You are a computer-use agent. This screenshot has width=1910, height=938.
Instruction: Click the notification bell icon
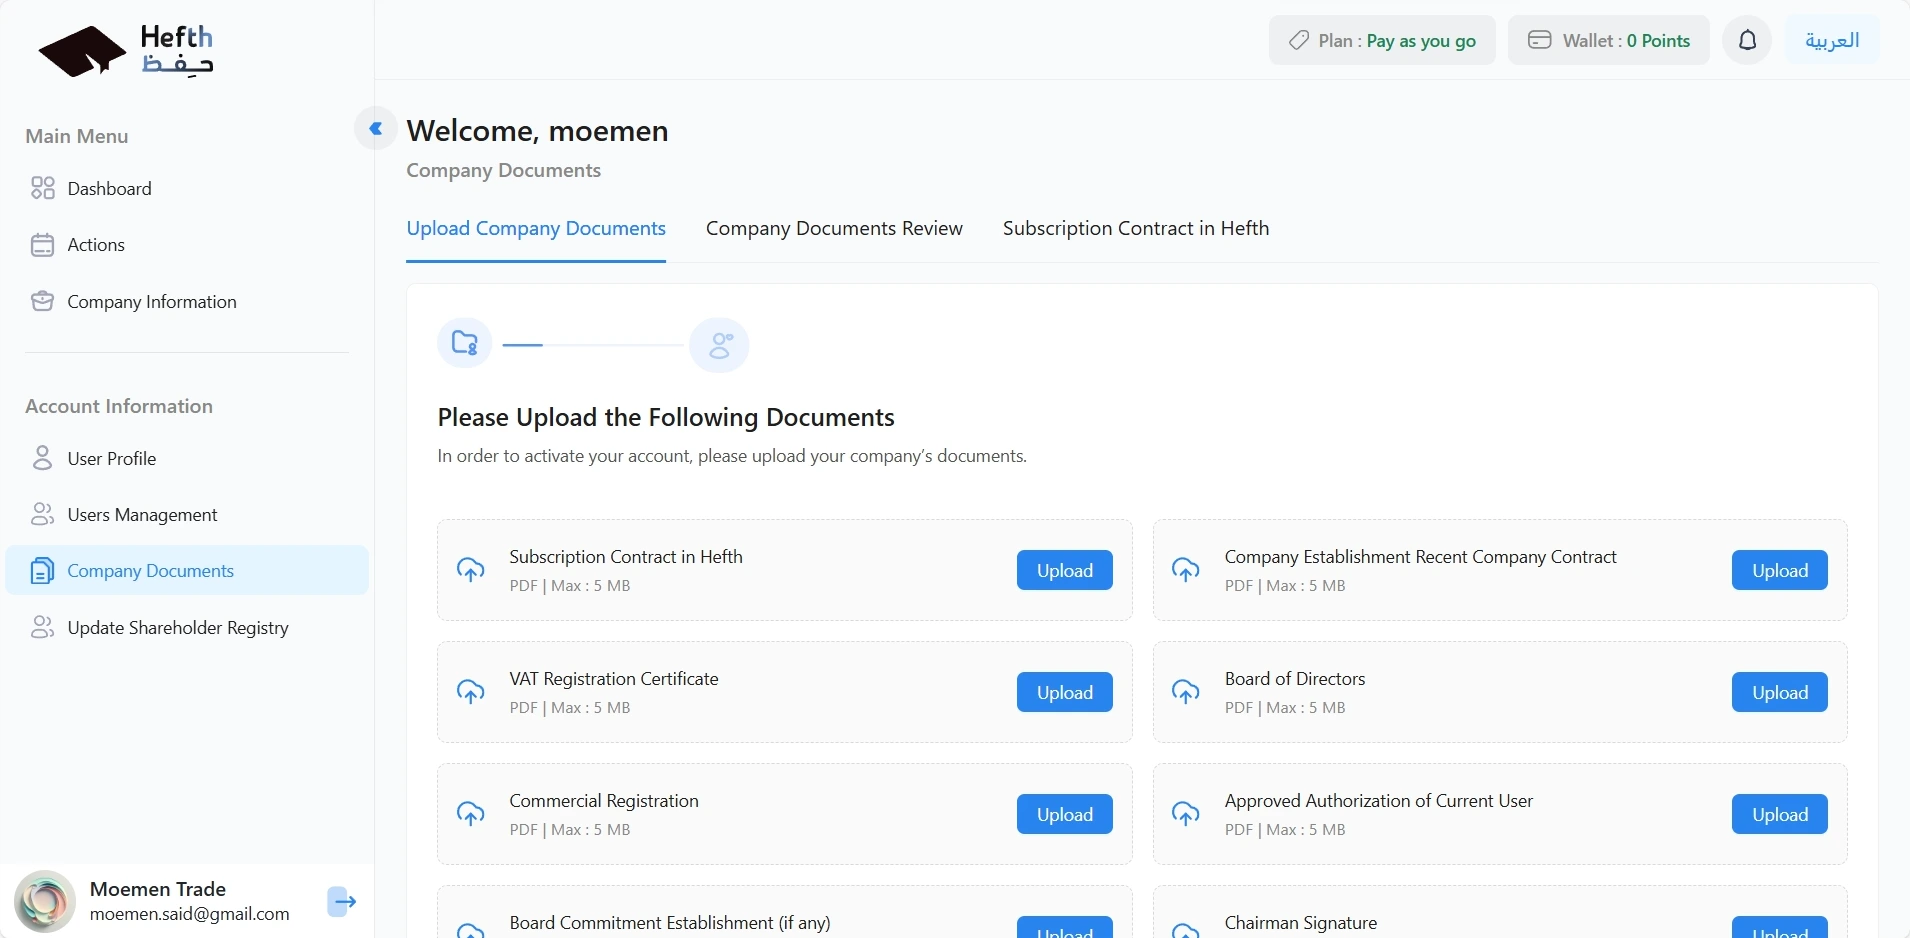1747,41
